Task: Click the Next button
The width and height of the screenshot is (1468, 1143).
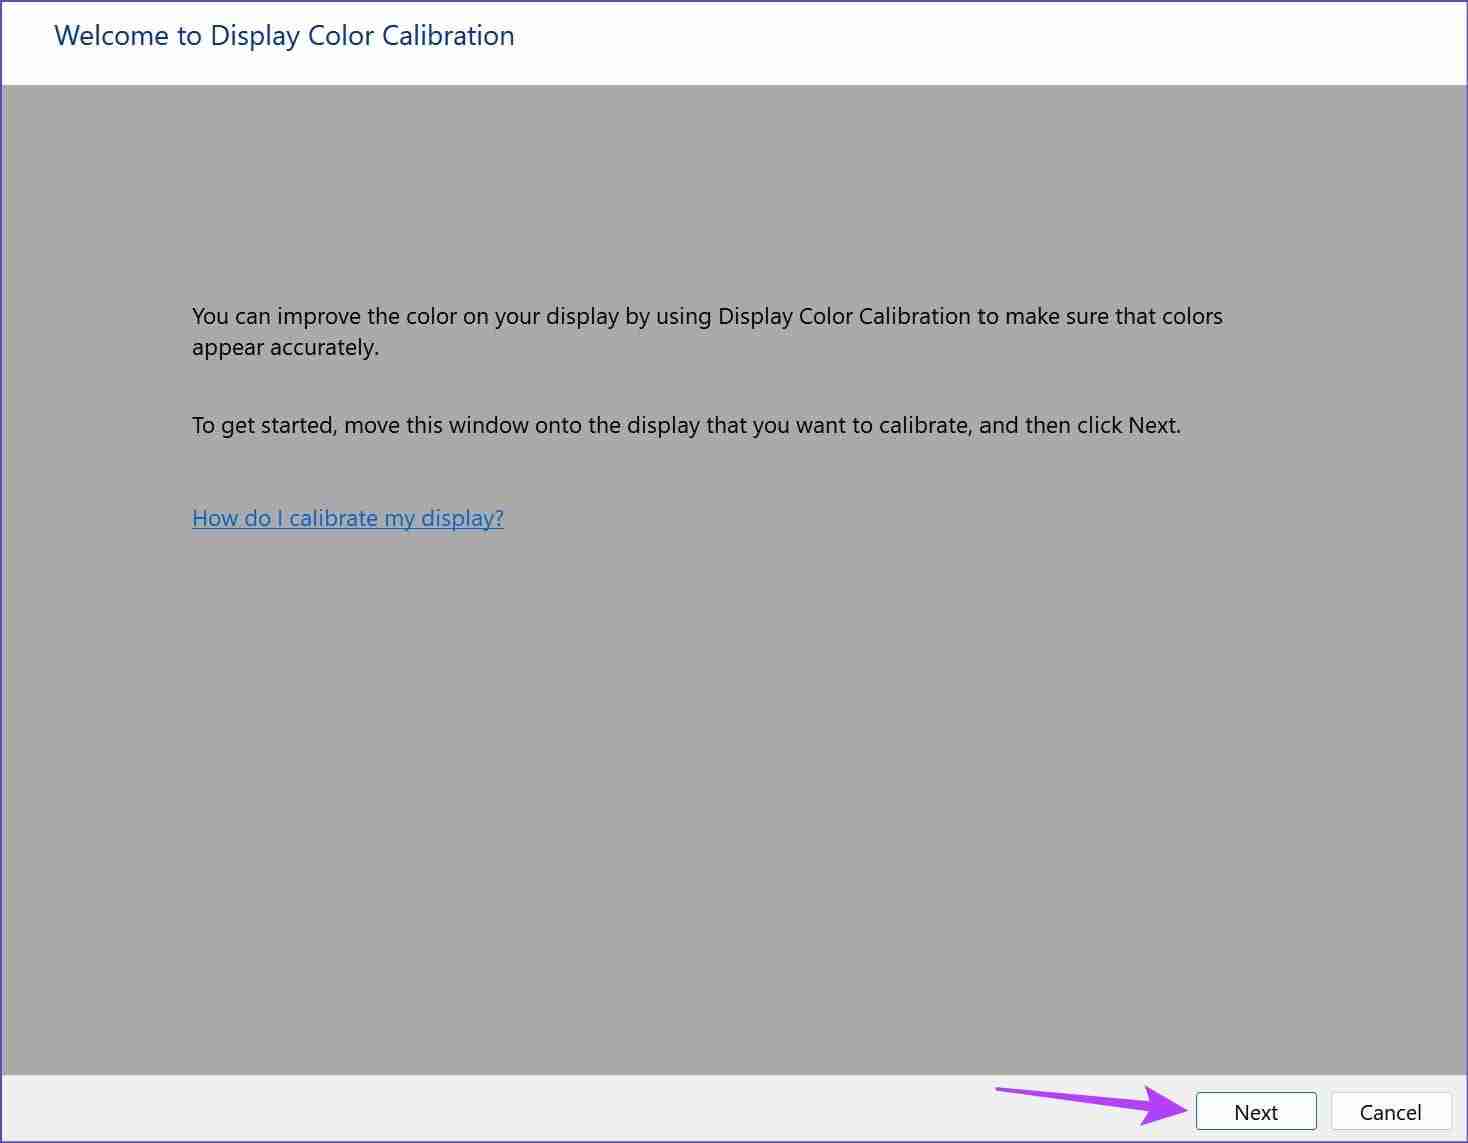Action: (1256, 1111)
